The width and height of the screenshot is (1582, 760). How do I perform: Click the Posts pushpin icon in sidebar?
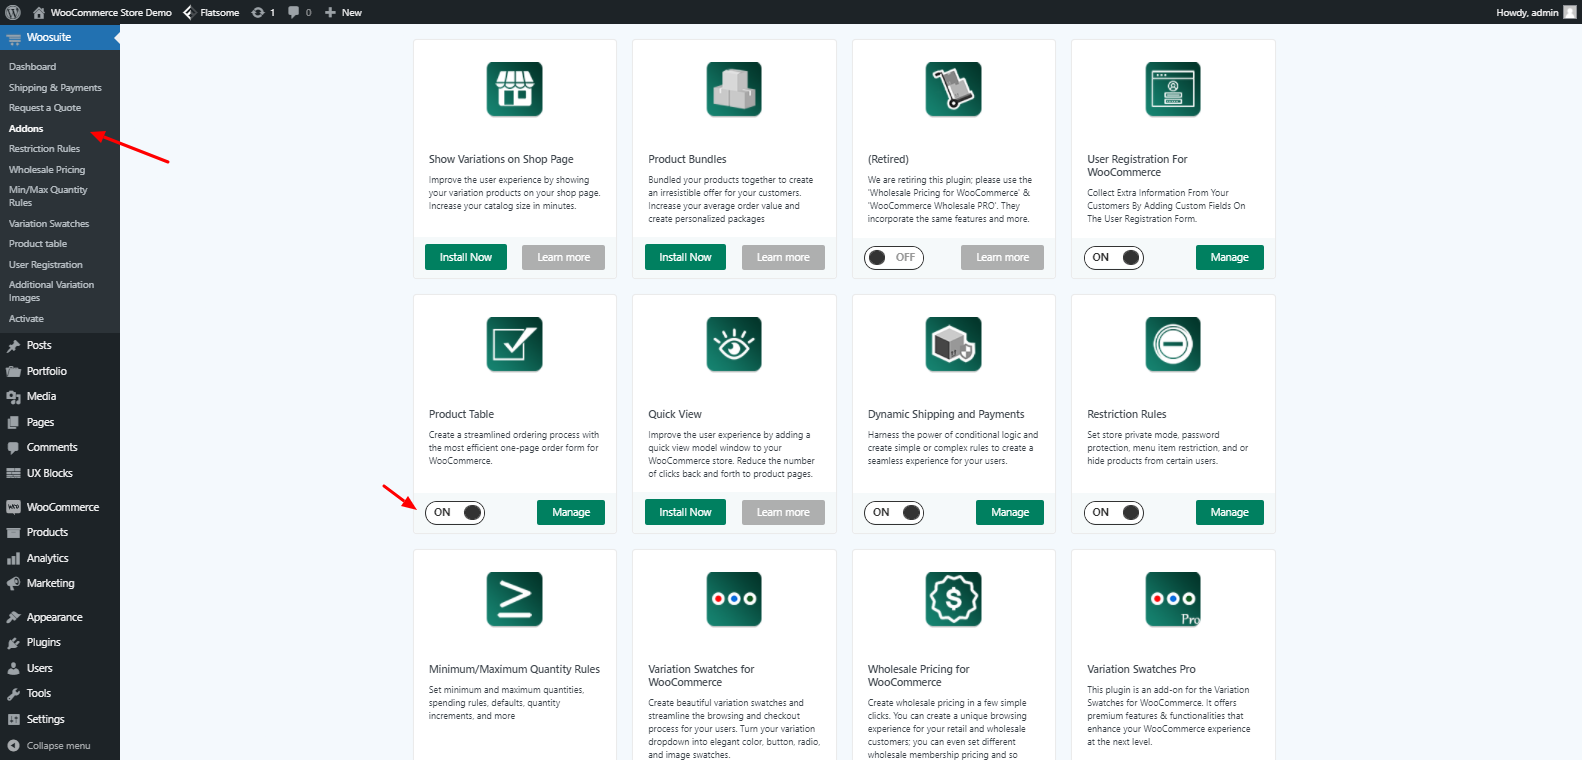point(13,346)
